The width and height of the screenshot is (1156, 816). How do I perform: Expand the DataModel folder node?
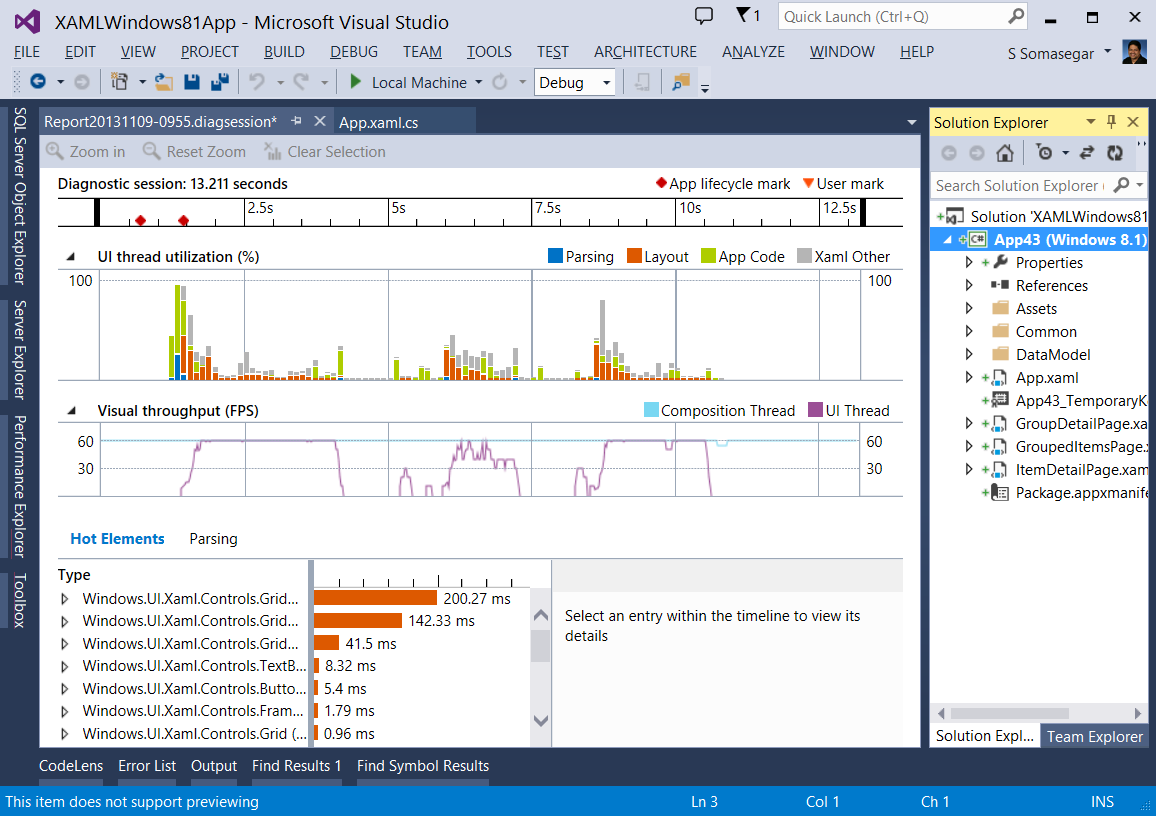pyautogui.click(x=969, y=354)
